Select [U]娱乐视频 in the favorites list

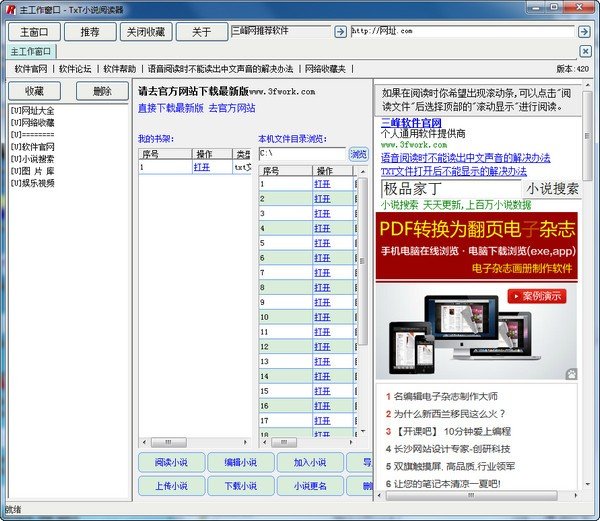click(33, 183)
